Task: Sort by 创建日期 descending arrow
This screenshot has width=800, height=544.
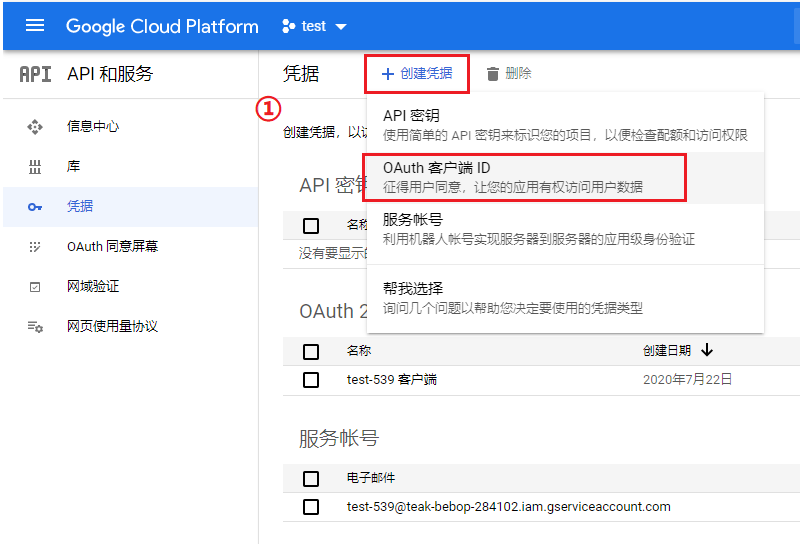Action: pos(707,350)
